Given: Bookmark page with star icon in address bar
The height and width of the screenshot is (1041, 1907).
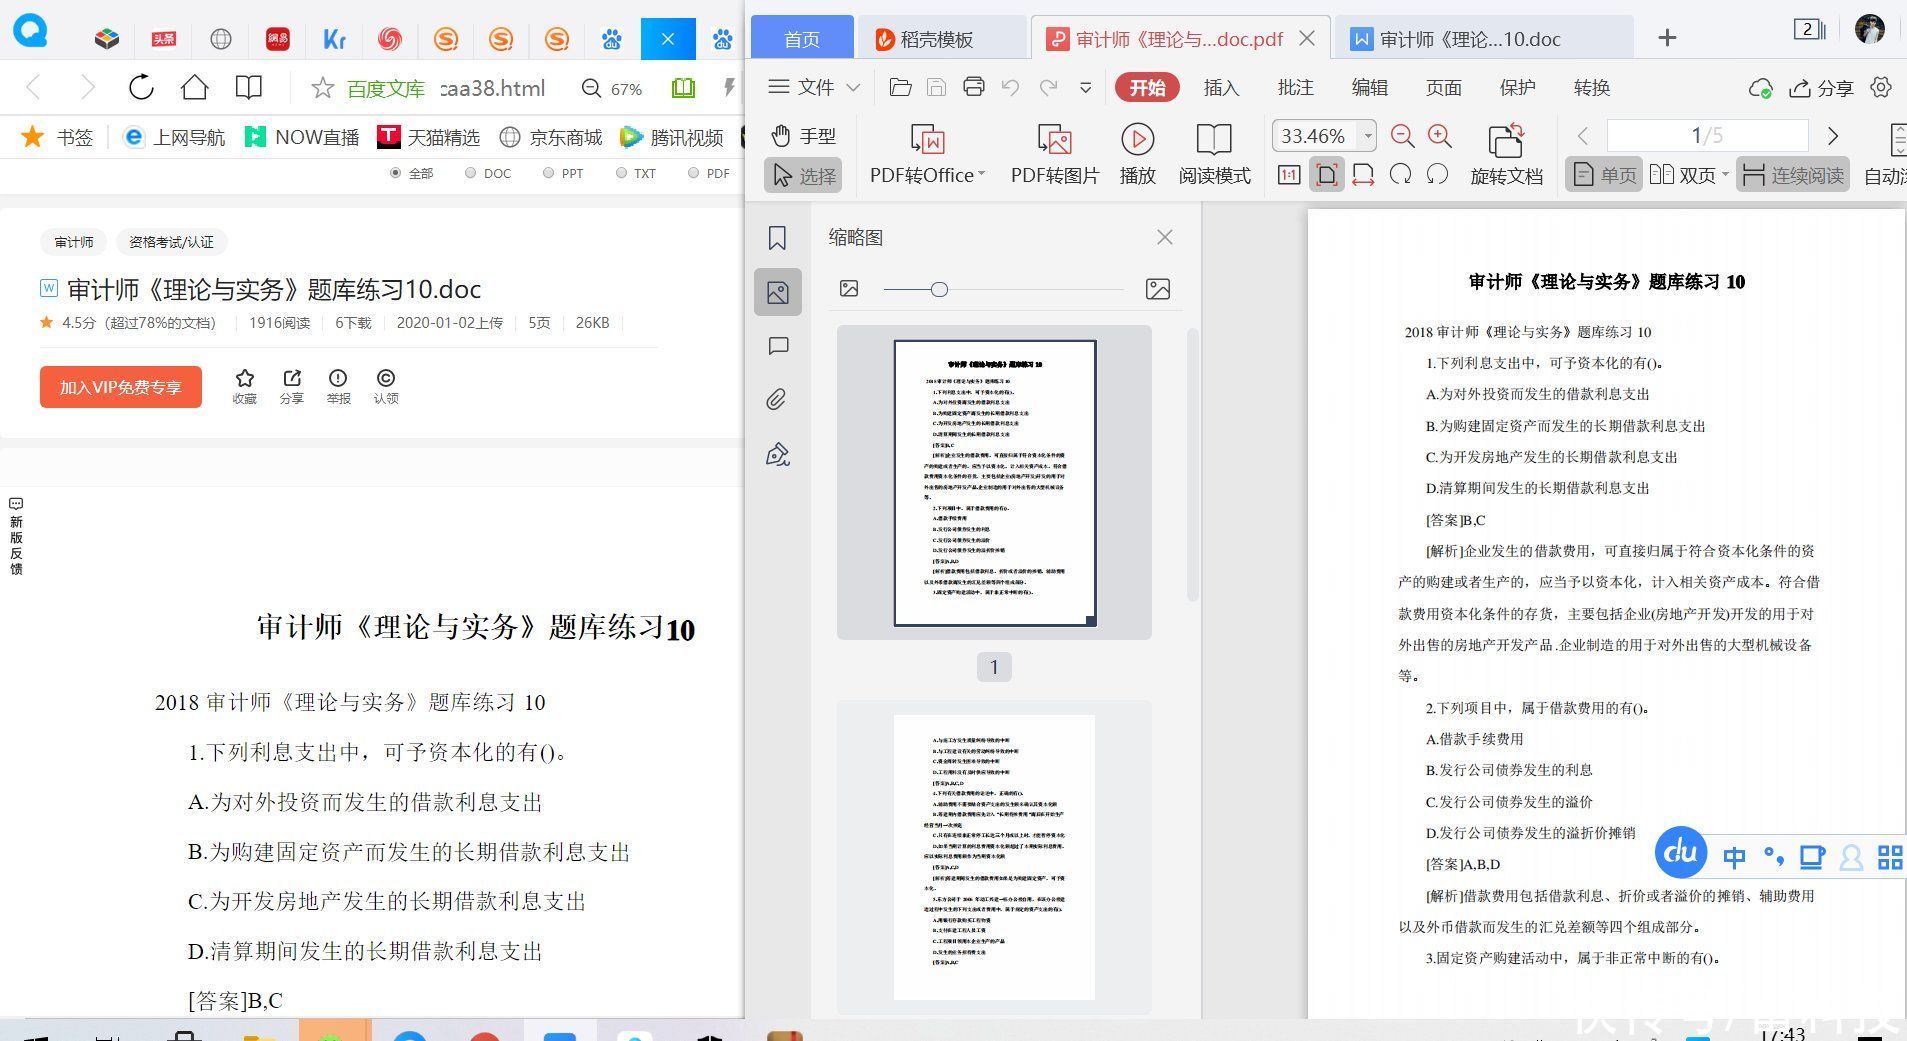Looking at the screenshot, I should (322, 88).
